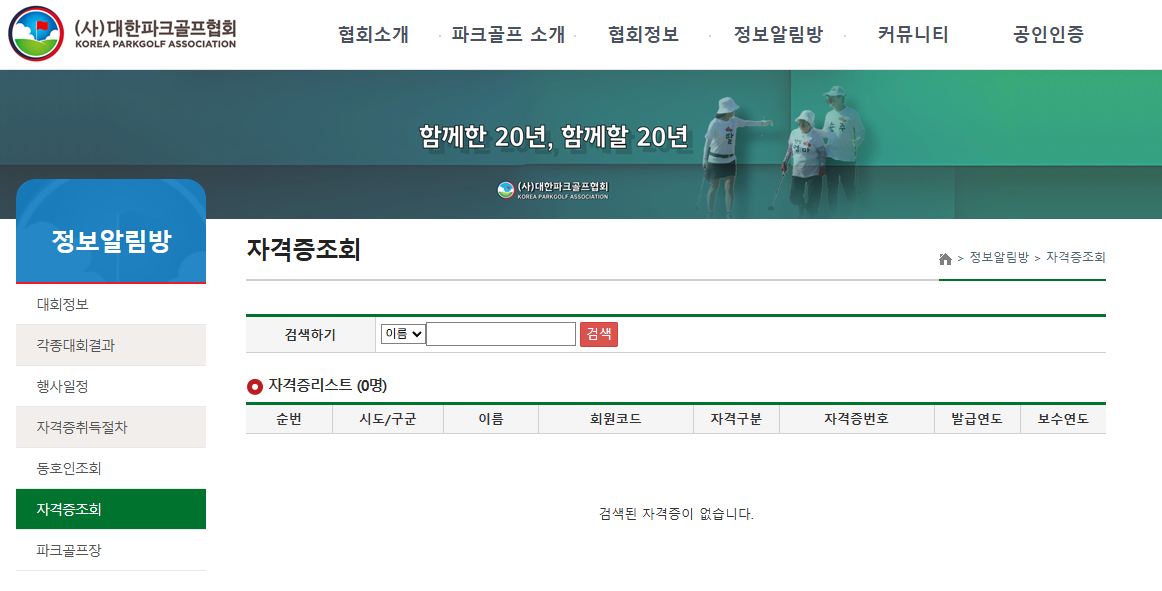The height and width of the screenshot is (591, 1162).
Task: Select the active 자격증조회 sidebar item
Action: pos(69,509)
